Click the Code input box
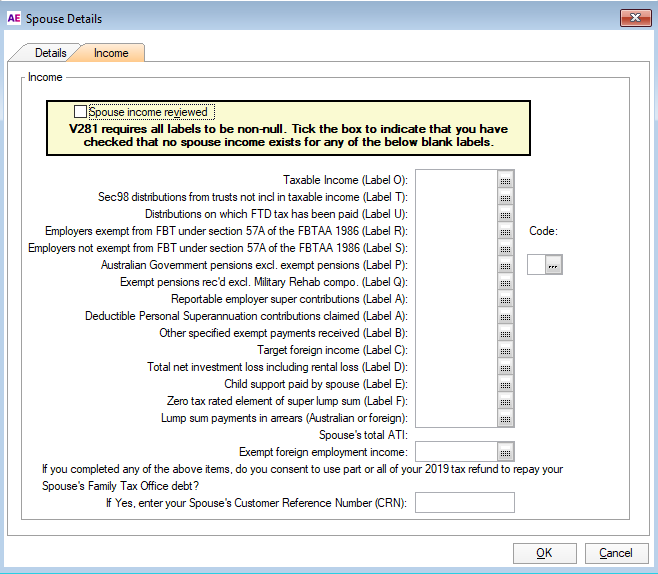The width and height of the screenshot is (658, 574). click(535, 264)
